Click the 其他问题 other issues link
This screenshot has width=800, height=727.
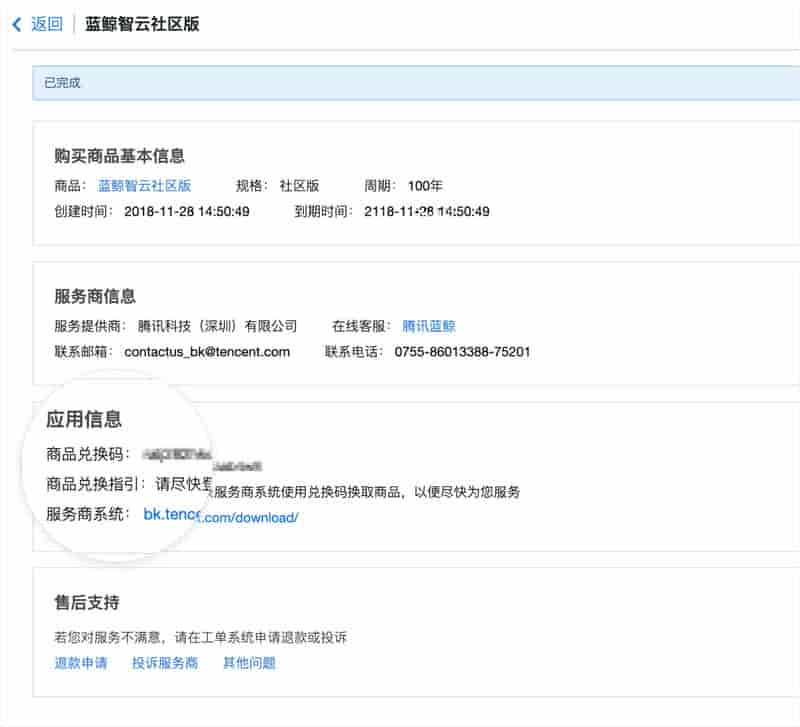tap(249, 663)
